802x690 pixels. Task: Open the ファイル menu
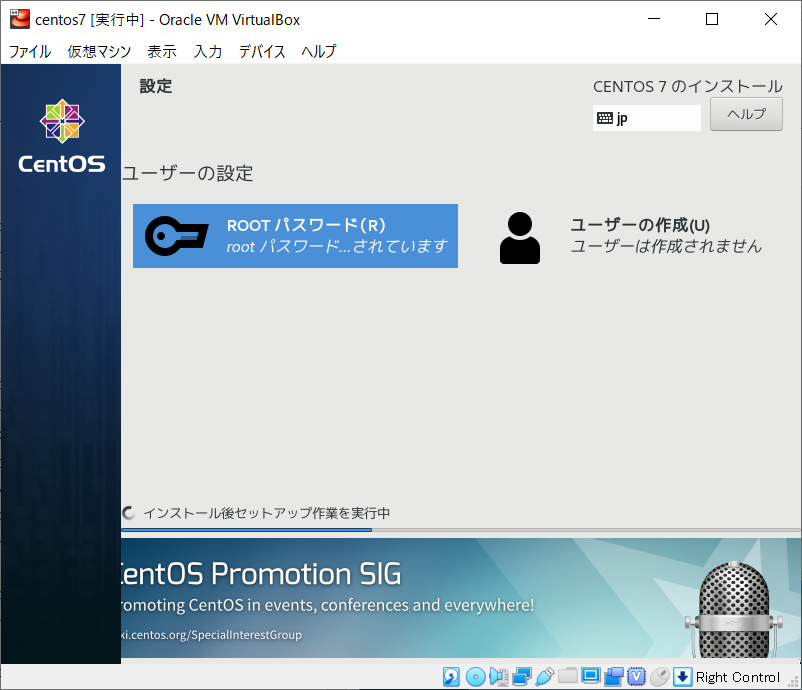(x=30, y=51)
